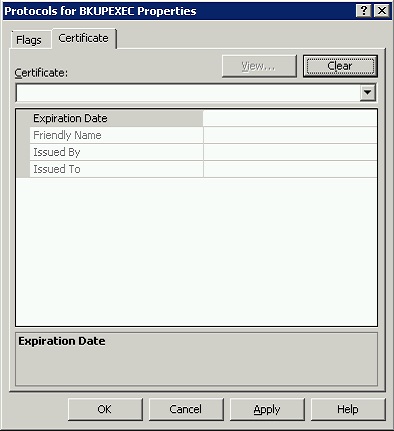Click the Expiration Date value cell
Screen dimensions: 394x431
pos(290,118)
